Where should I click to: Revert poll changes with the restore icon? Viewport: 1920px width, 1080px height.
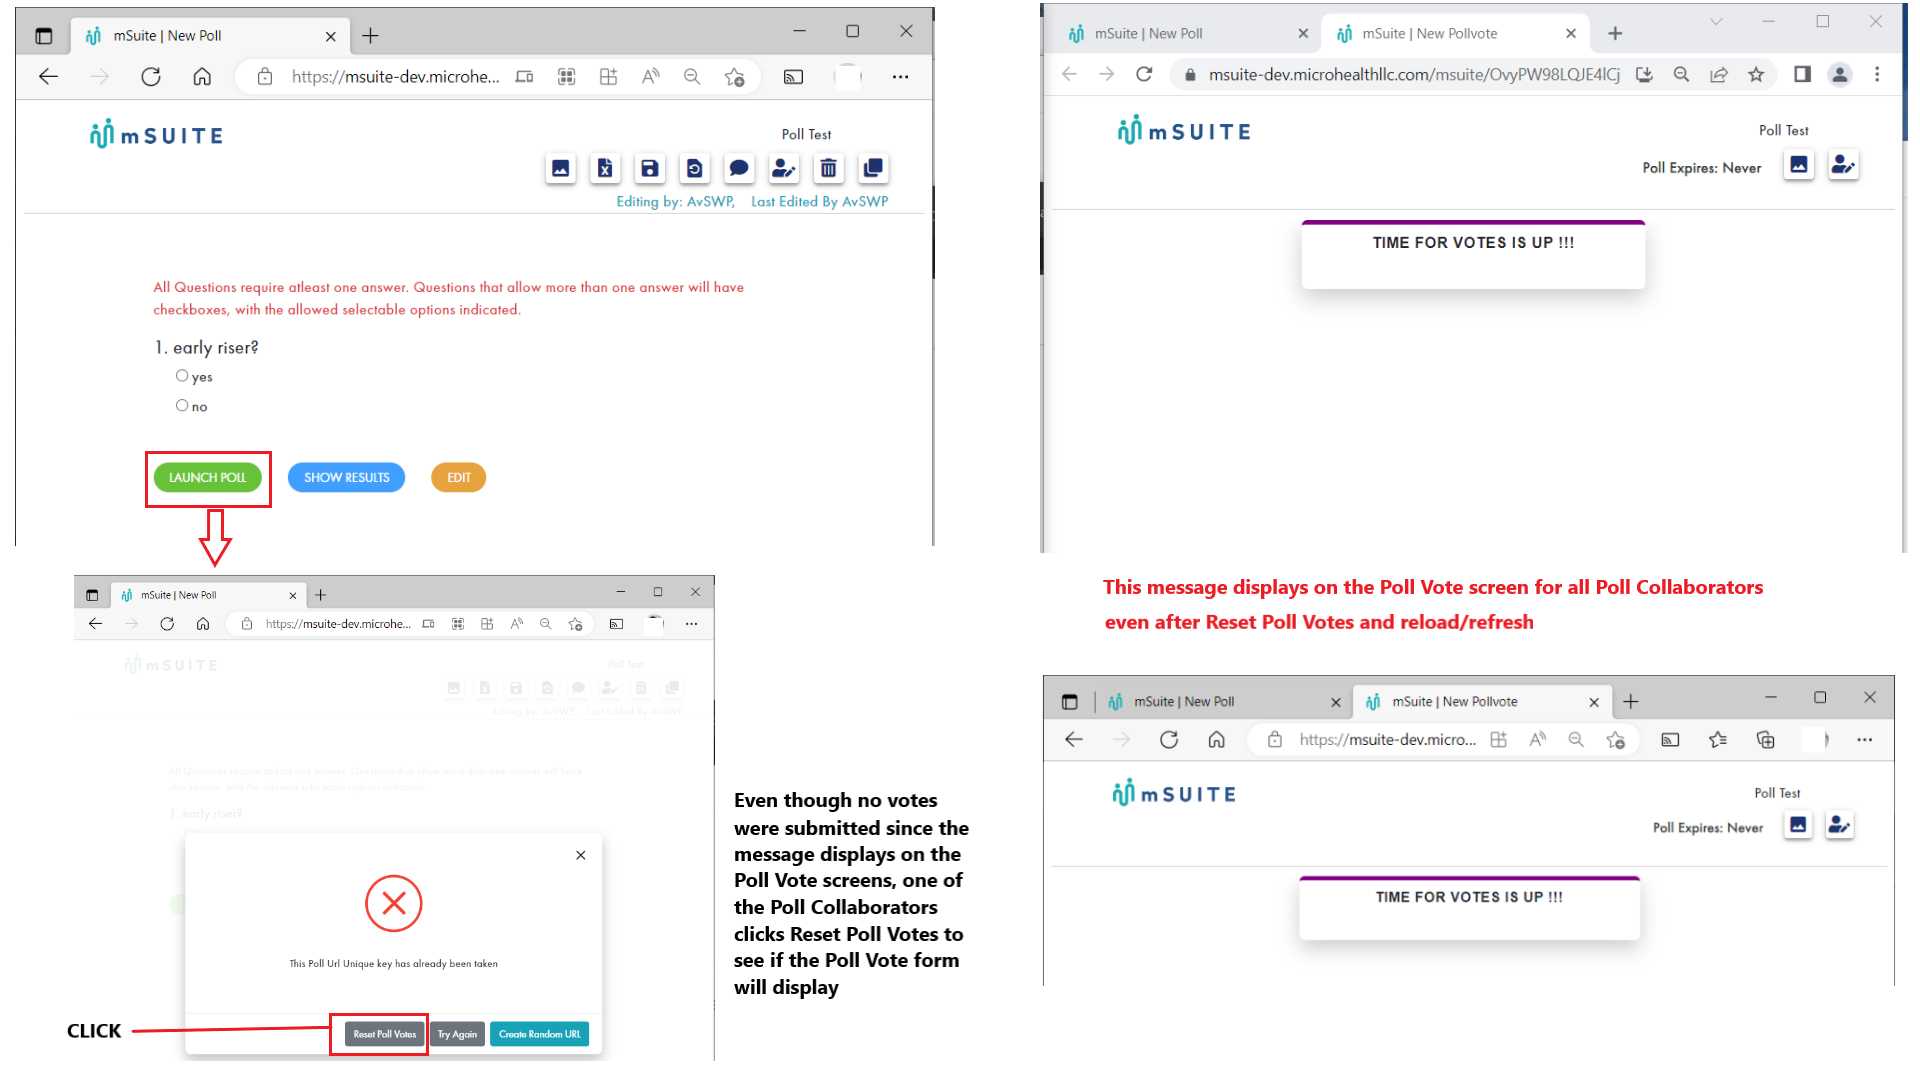tap(694, 168)
